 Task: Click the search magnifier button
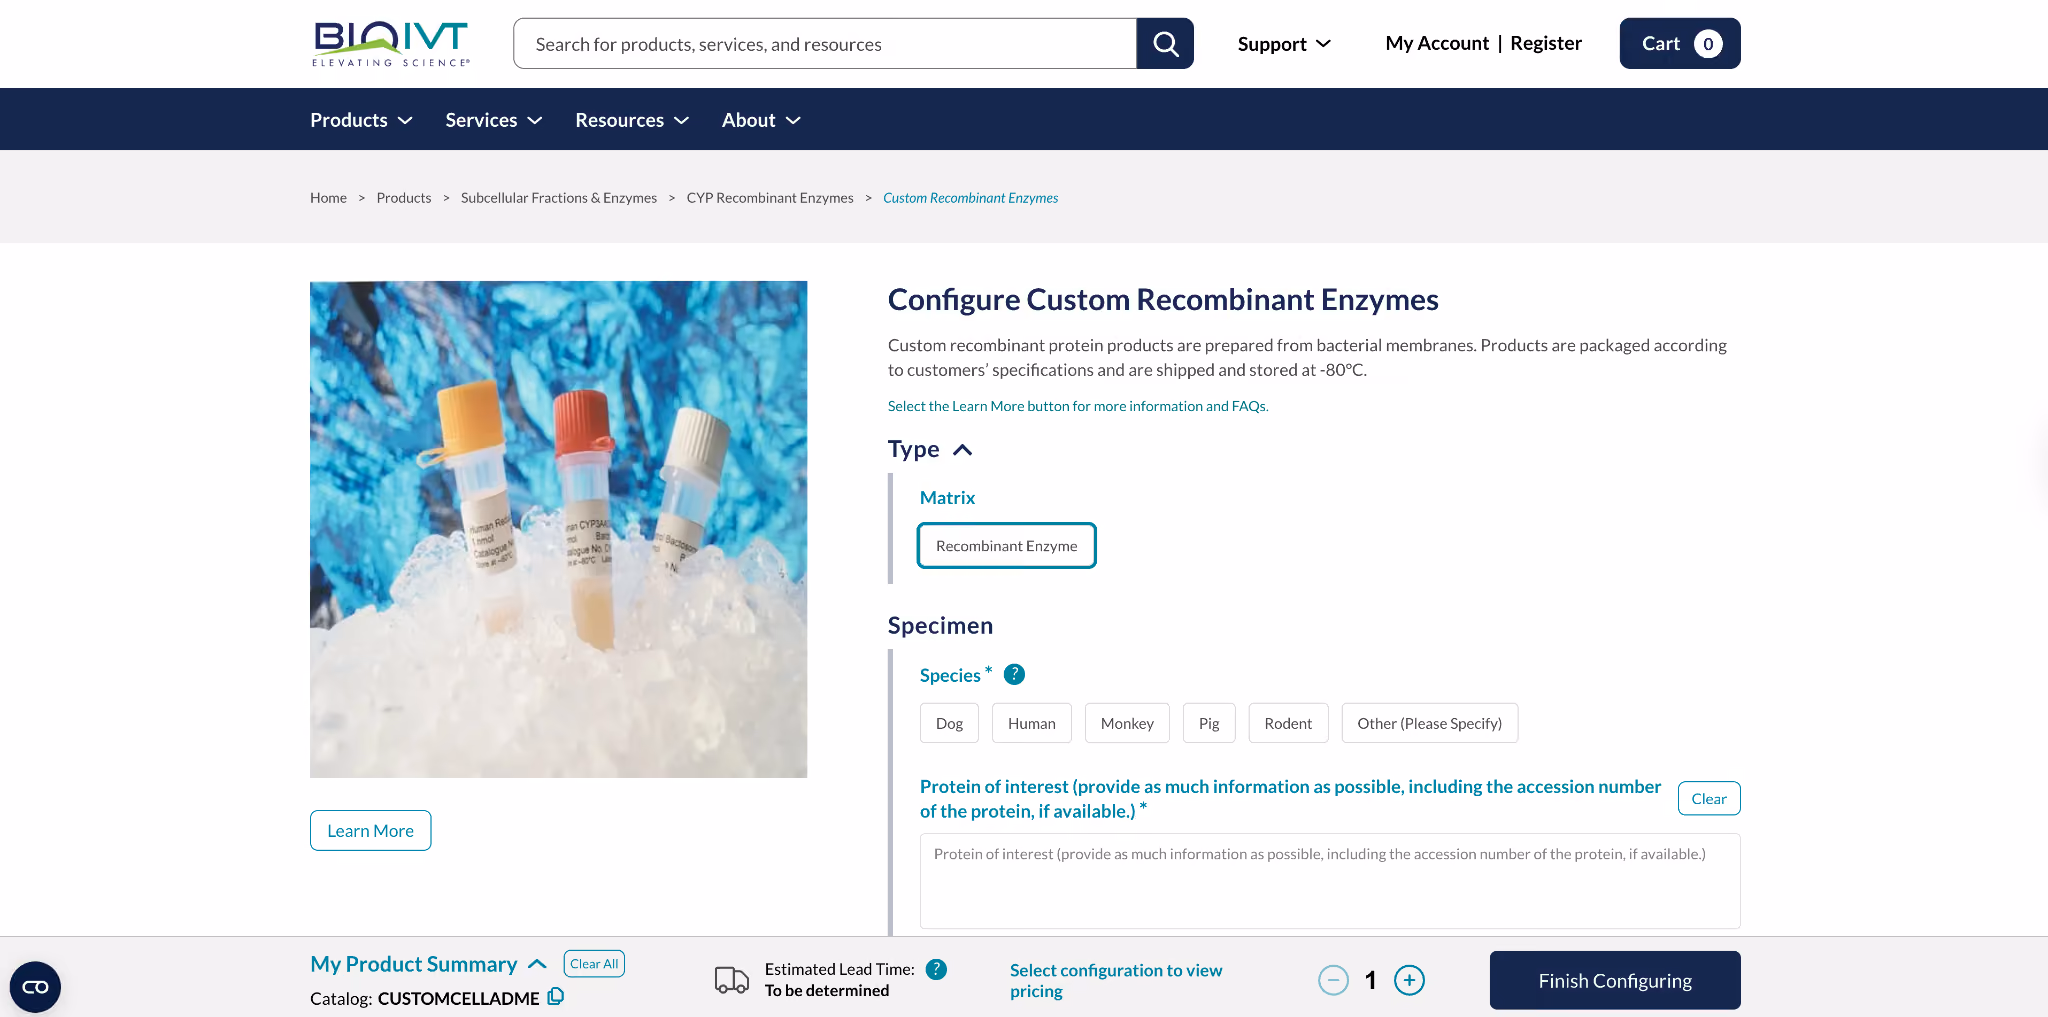click(1165, 43)
